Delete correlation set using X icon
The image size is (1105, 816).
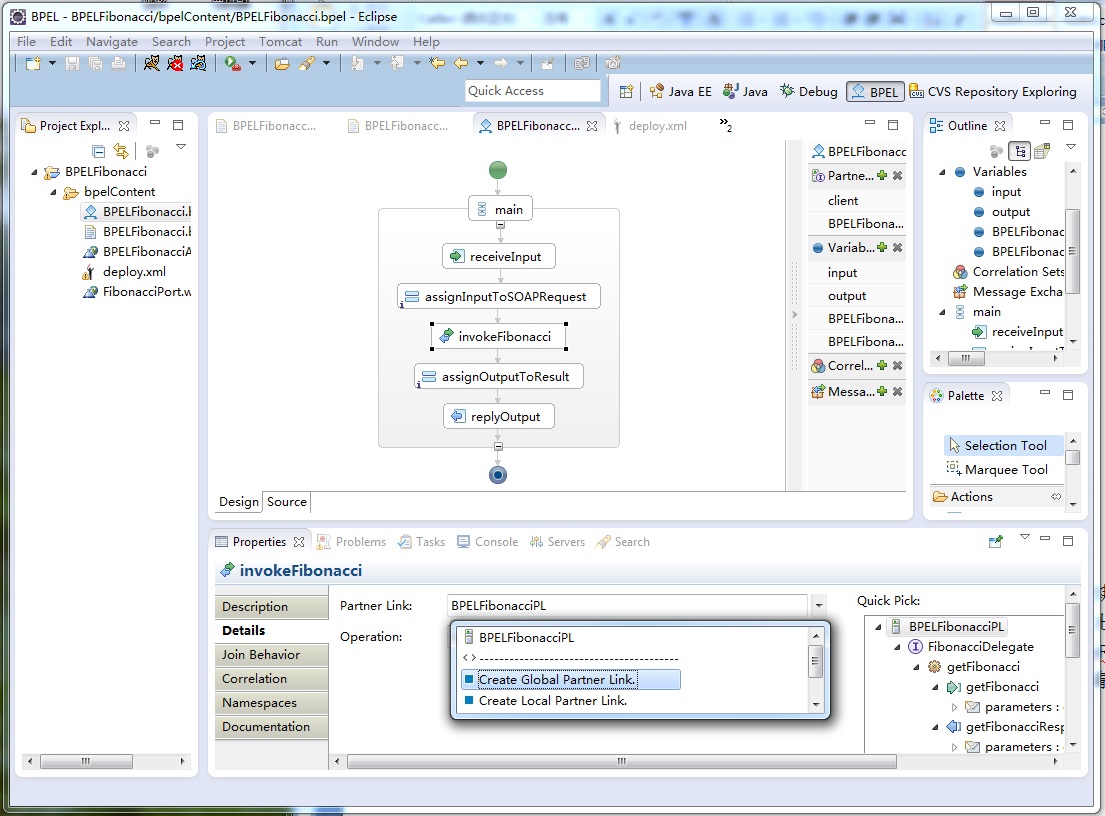point(897,366)
